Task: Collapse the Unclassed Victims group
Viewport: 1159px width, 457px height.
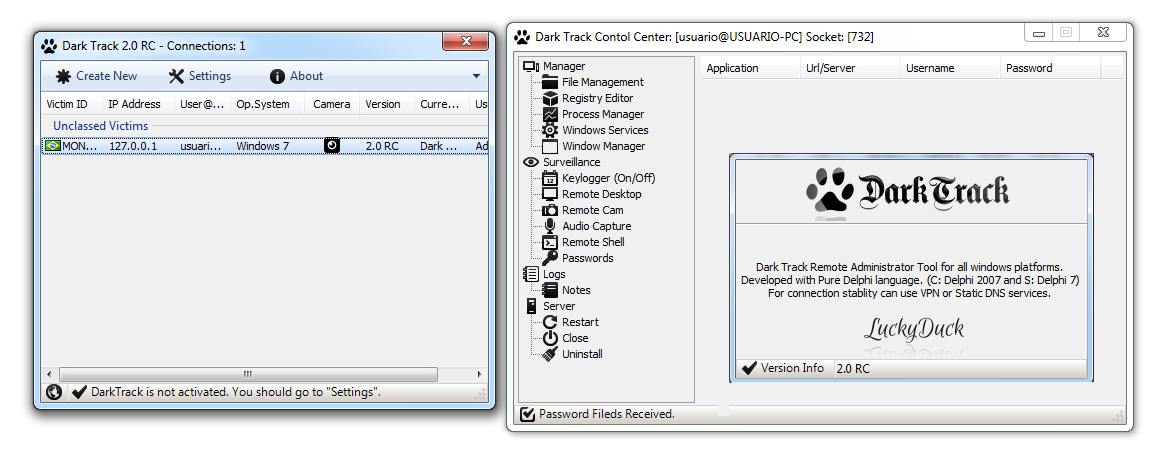Action: pos(101,126)
